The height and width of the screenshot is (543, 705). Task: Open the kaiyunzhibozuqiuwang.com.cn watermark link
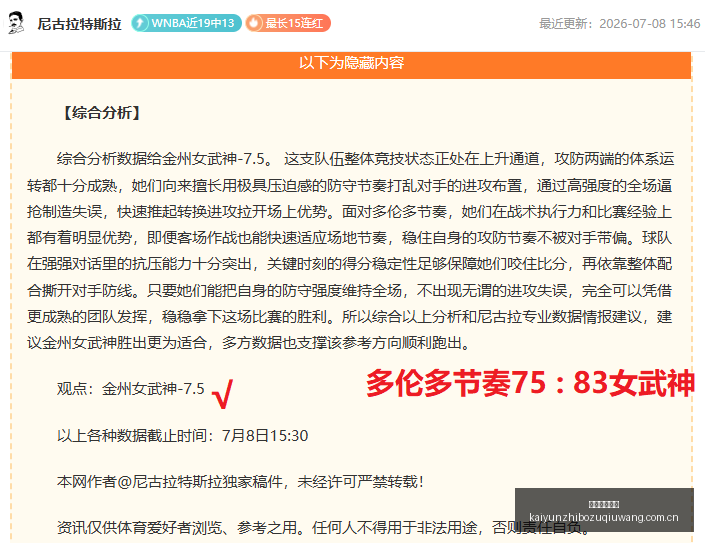click(604, 517)
